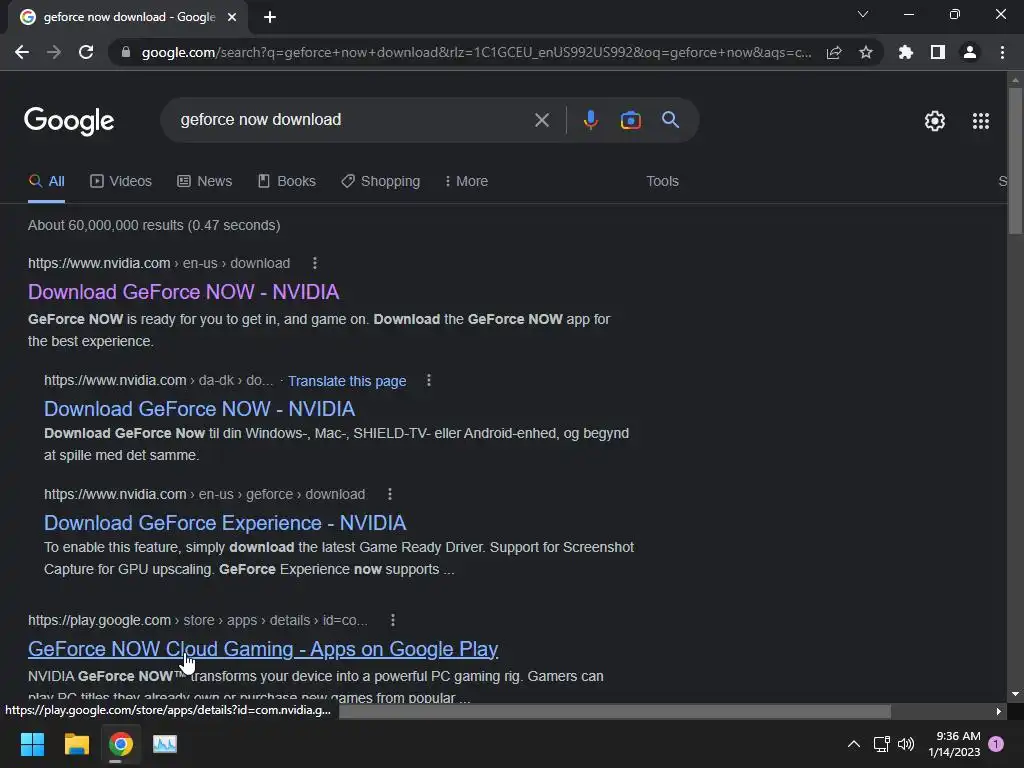Go back to the previous page
Viewport: 1024px width, 768px height.
(22, 52)
